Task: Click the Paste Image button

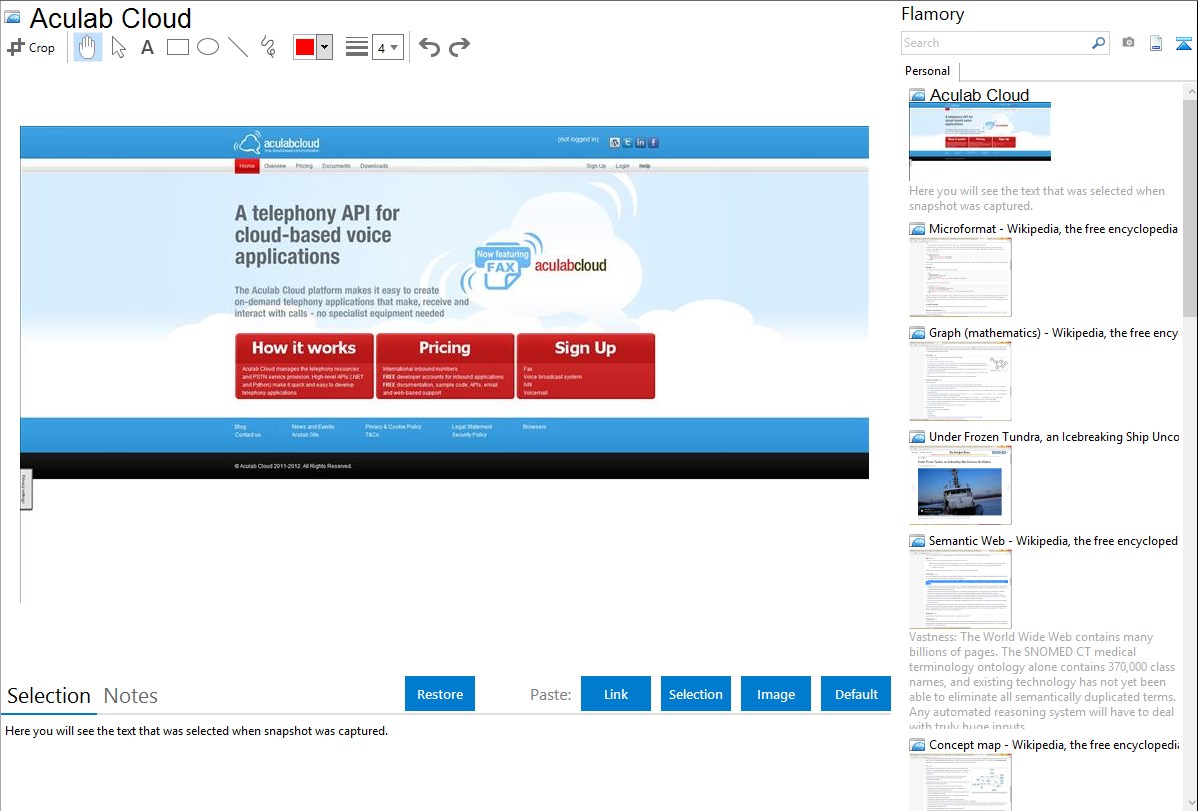Action: click(x=776, y=694)
